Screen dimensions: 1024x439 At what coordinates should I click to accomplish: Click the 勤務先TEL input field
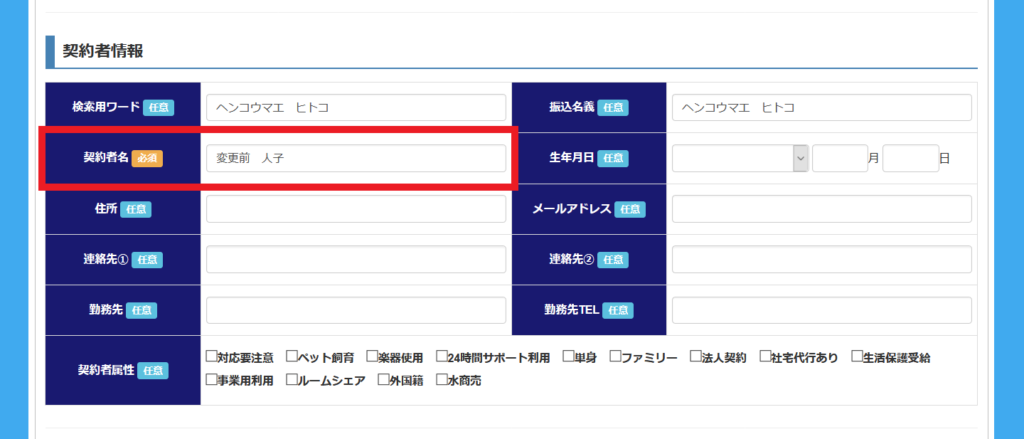point(822,310)
